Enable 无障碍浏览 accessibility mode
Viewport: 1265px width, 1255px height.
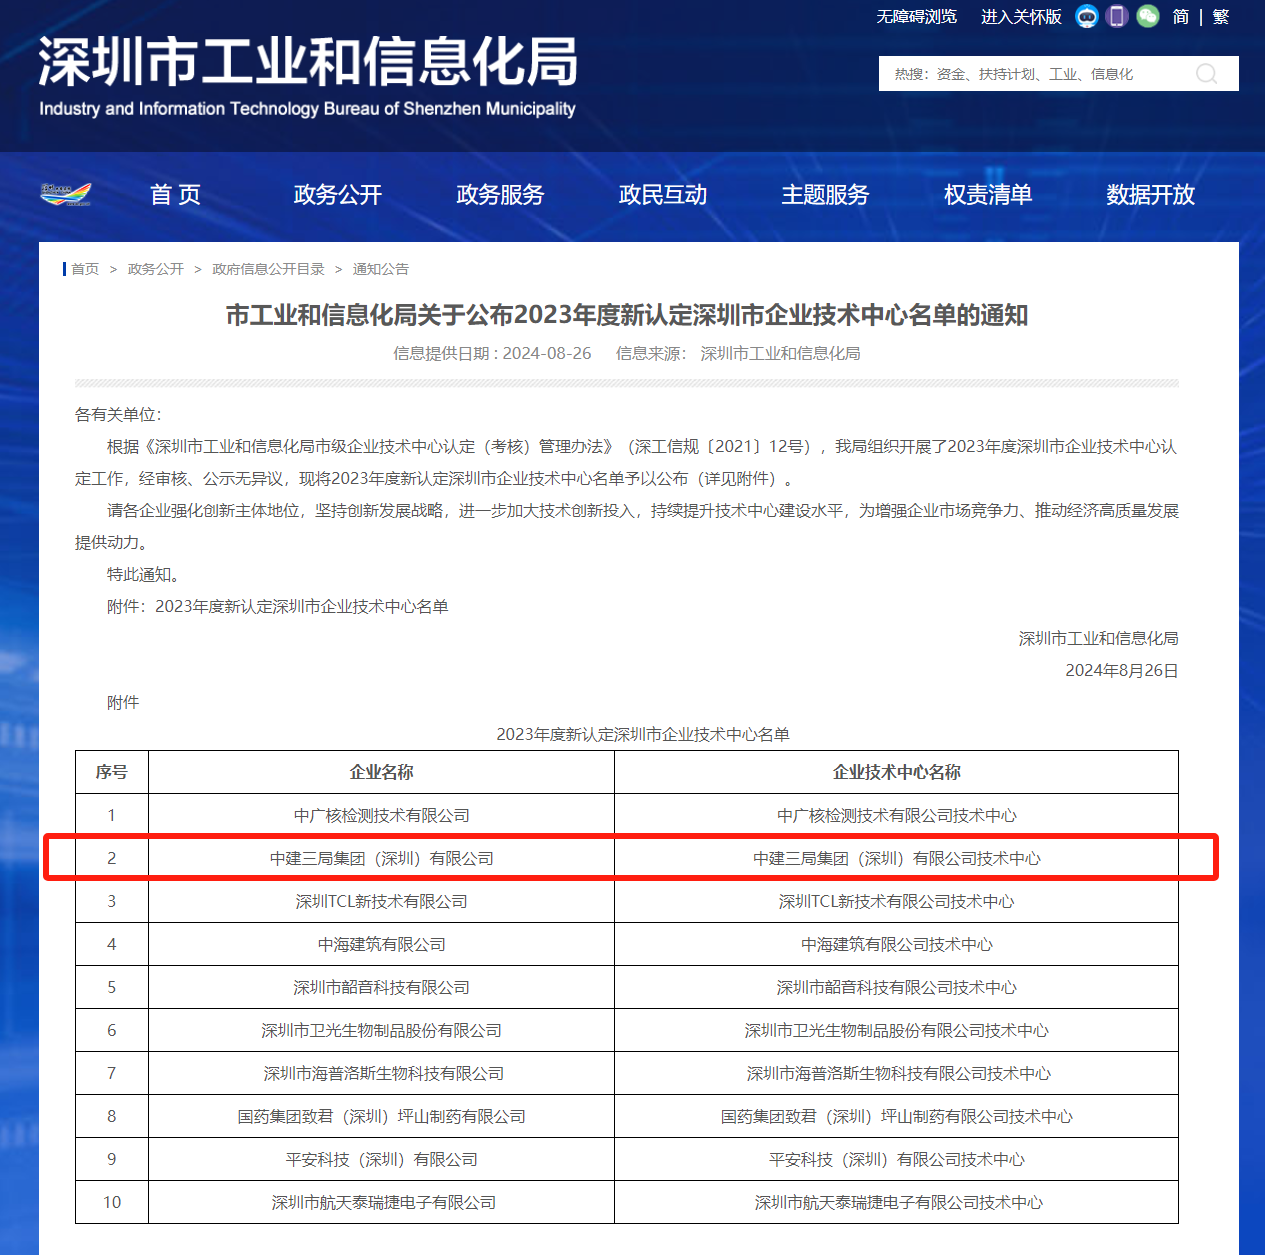click(x=916, y=17)
